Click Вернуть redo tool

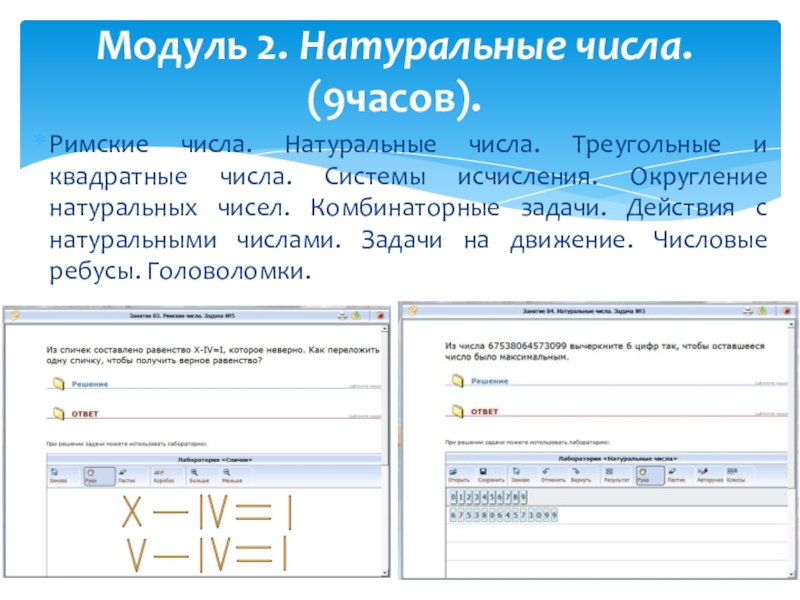tap(581, 475)
